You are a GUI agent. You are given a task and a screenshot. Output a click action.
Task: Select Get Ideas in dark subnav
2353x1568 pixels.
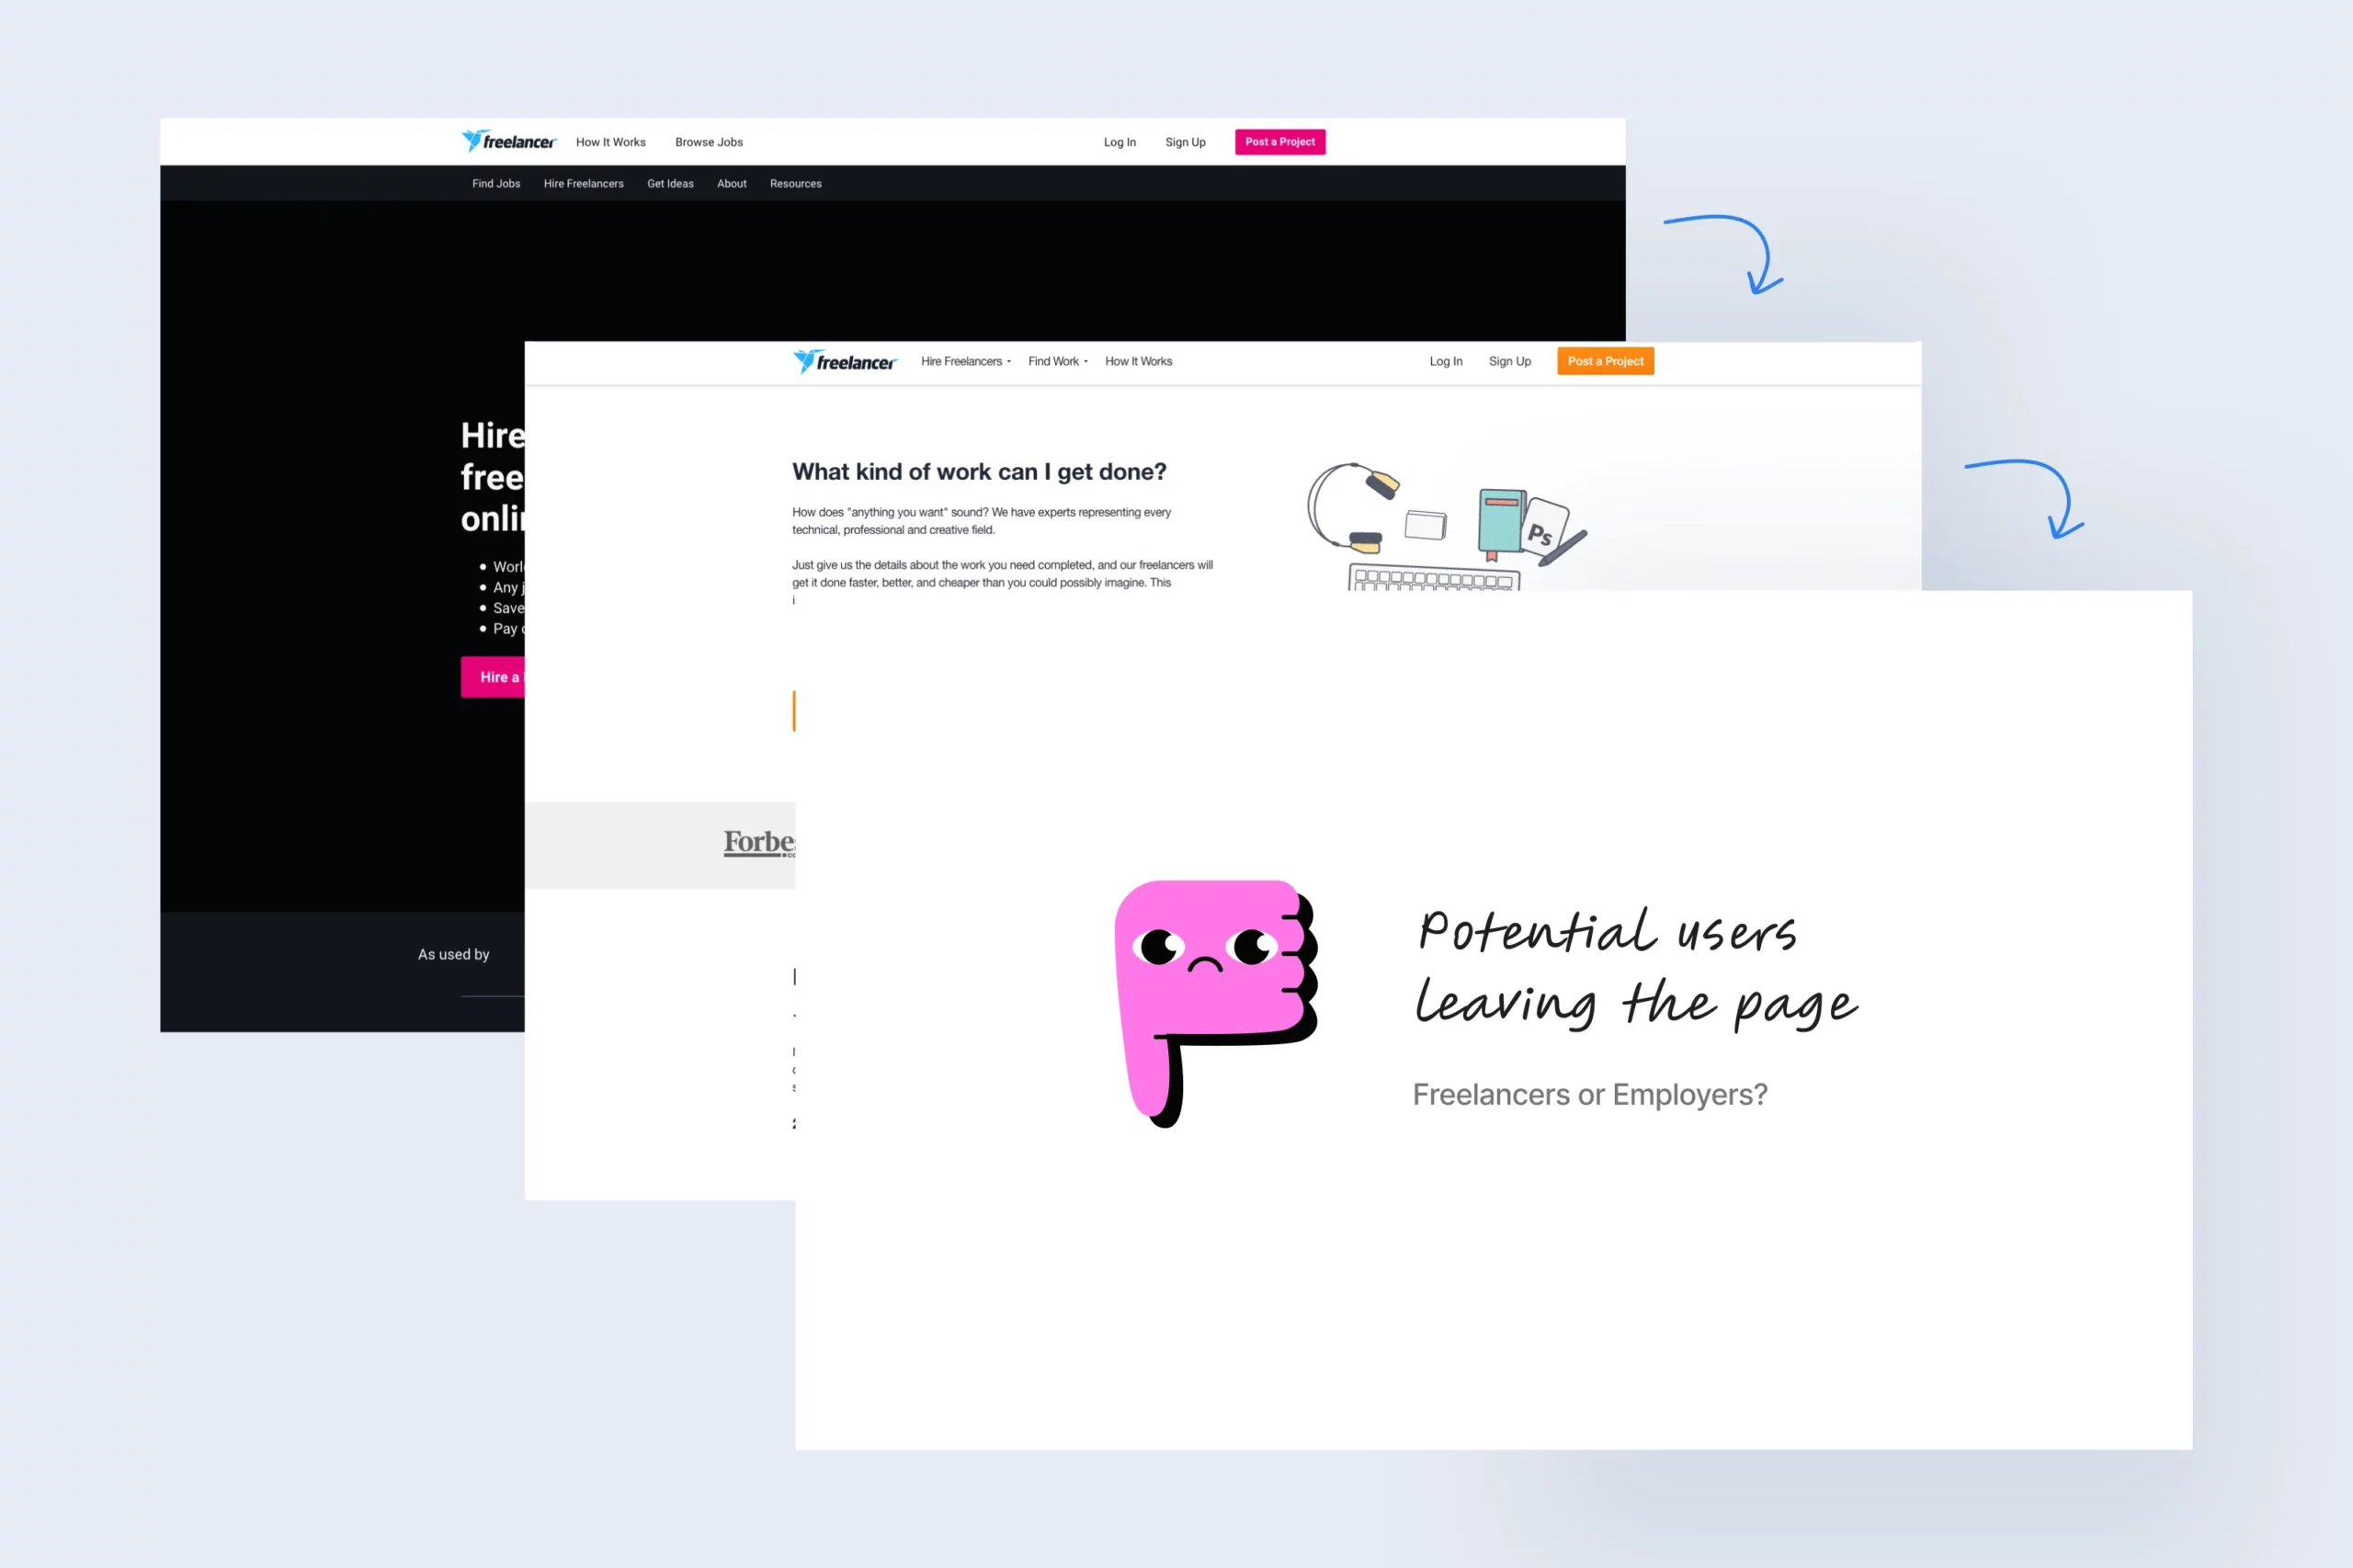point(670,184)
